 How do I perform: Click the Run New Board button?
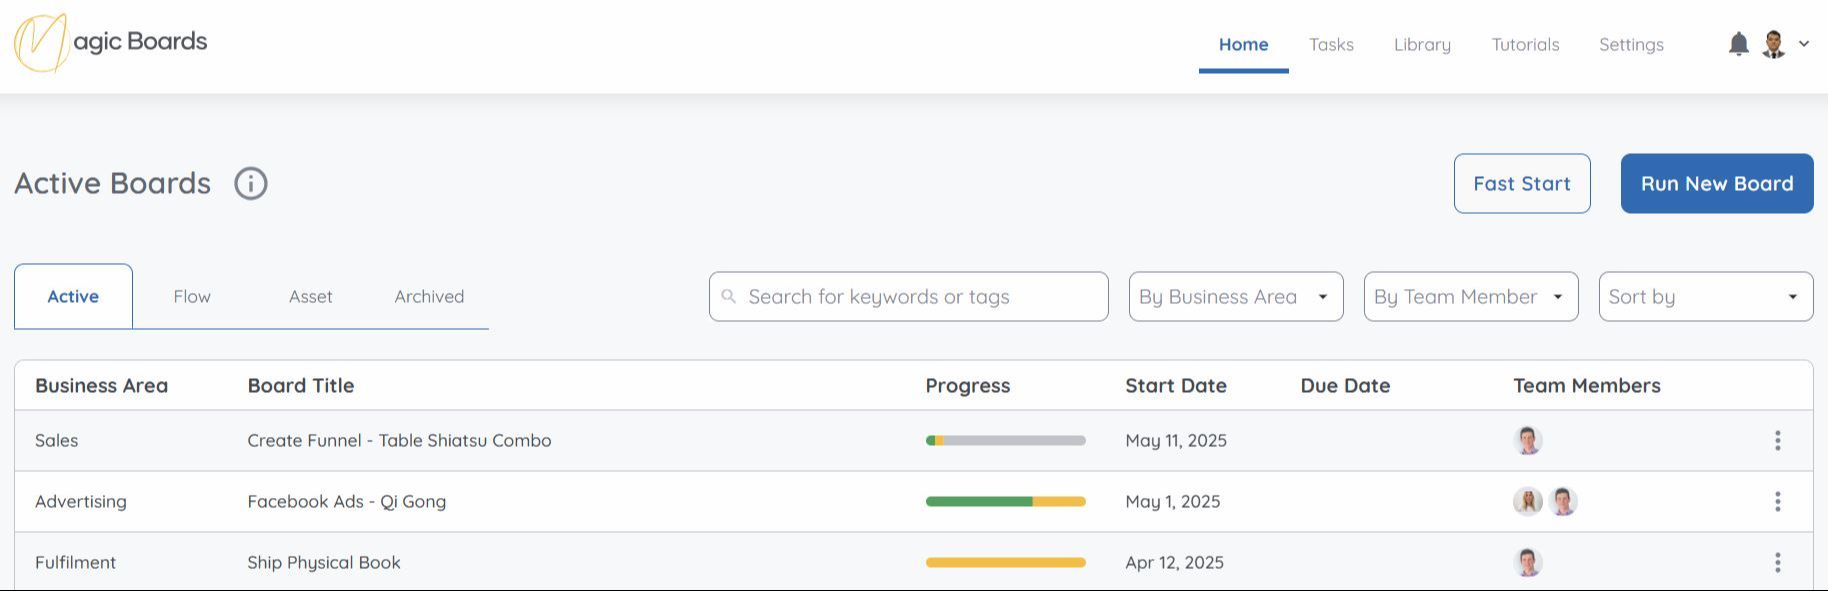click(1716, 184)
